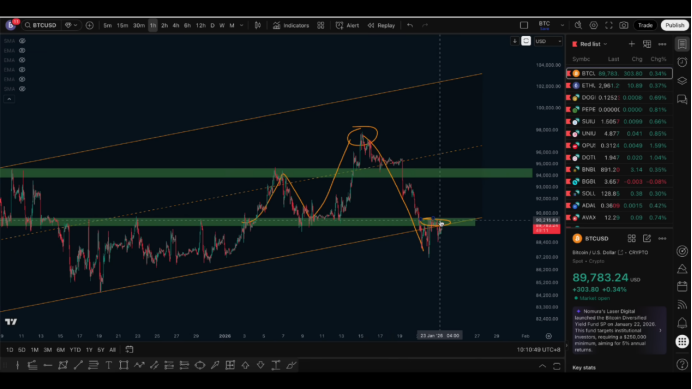Image resolution: width=692 pixels, height=389 pixels.
Task: Open quick search icon in top bar
Action: [578, 26]
